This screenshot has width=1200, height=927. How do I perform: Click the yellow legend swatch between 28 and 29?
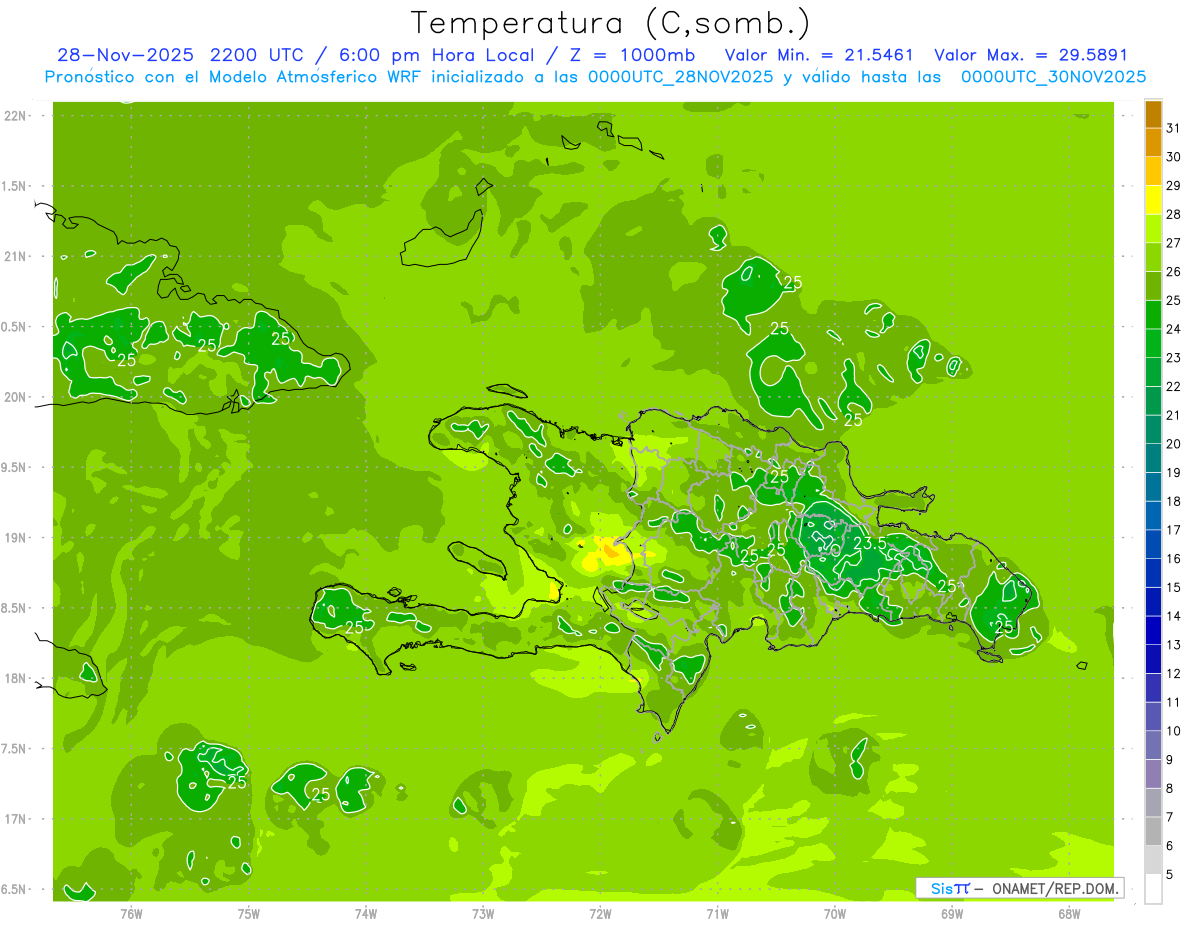point(1153,200)
